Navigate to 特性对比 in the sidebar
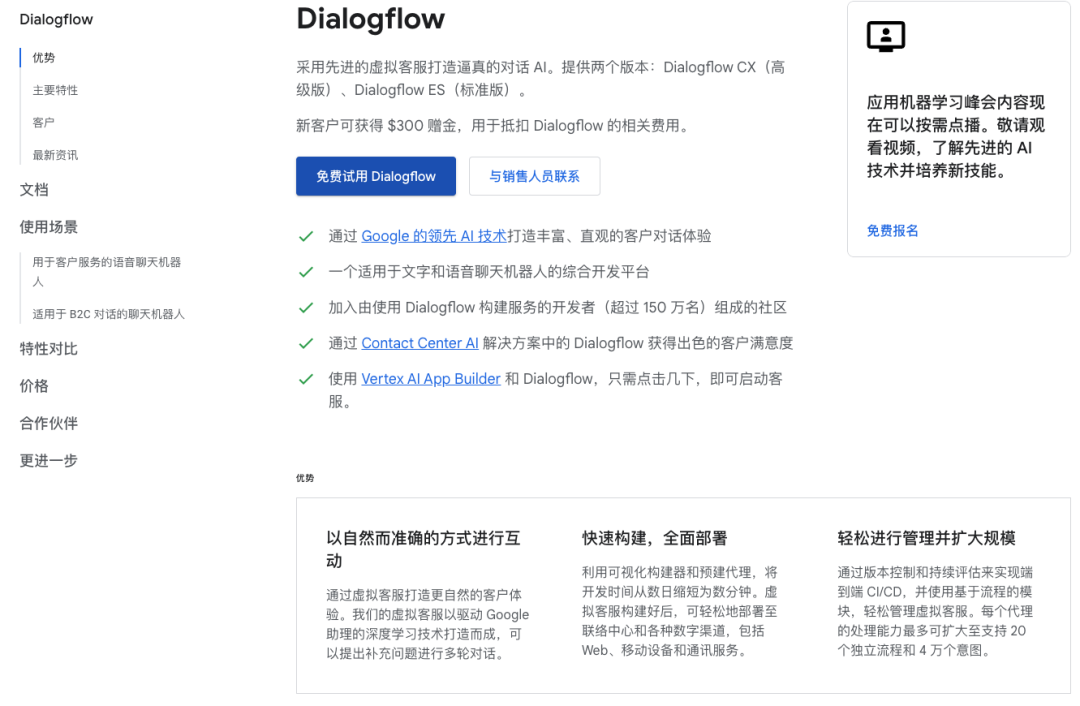 [x=48, y=349]
